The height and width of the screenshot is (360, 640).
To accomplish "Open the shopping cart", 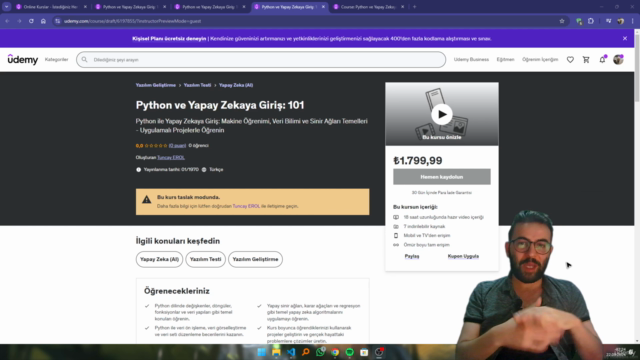I will tap(586, 60).
